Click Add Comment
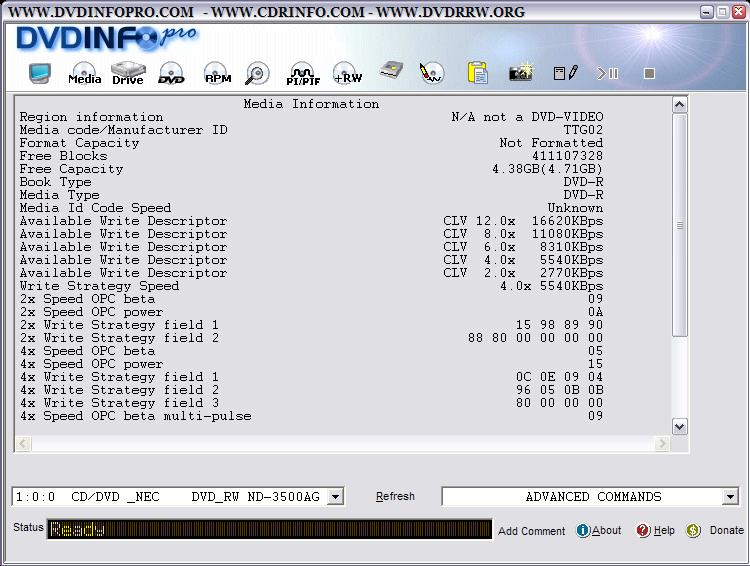Image resolution: width=750 pixels, height=566 pixels. click(x=531, y=531)
